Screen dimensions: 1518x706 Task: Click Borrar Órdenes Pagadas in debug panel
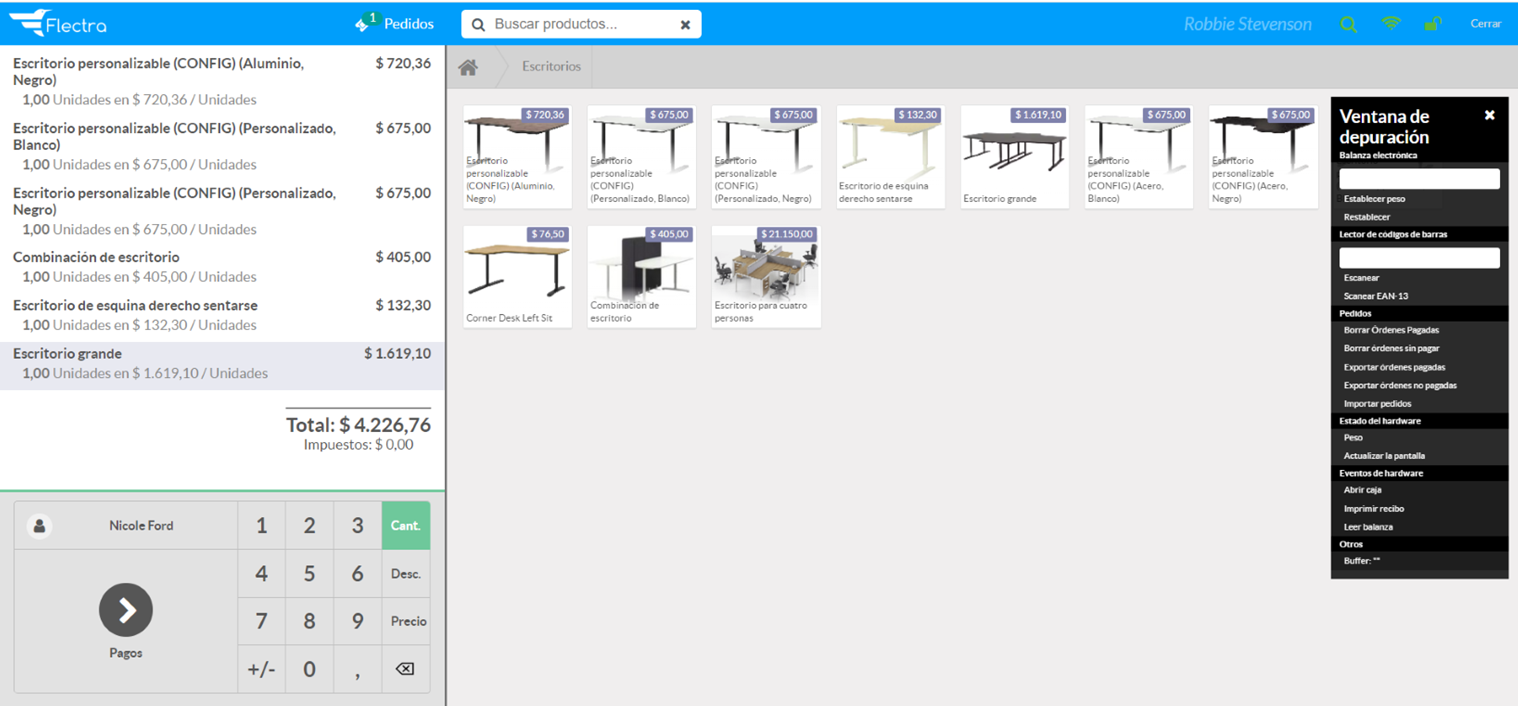click(1391, 330)
